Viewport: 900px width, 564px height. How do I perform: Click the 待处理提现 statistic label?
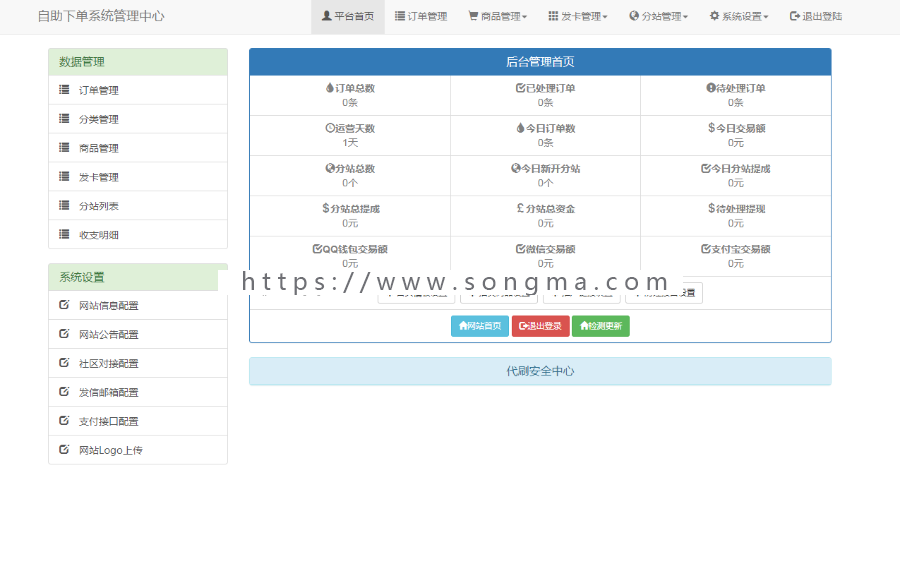point(741,209)
